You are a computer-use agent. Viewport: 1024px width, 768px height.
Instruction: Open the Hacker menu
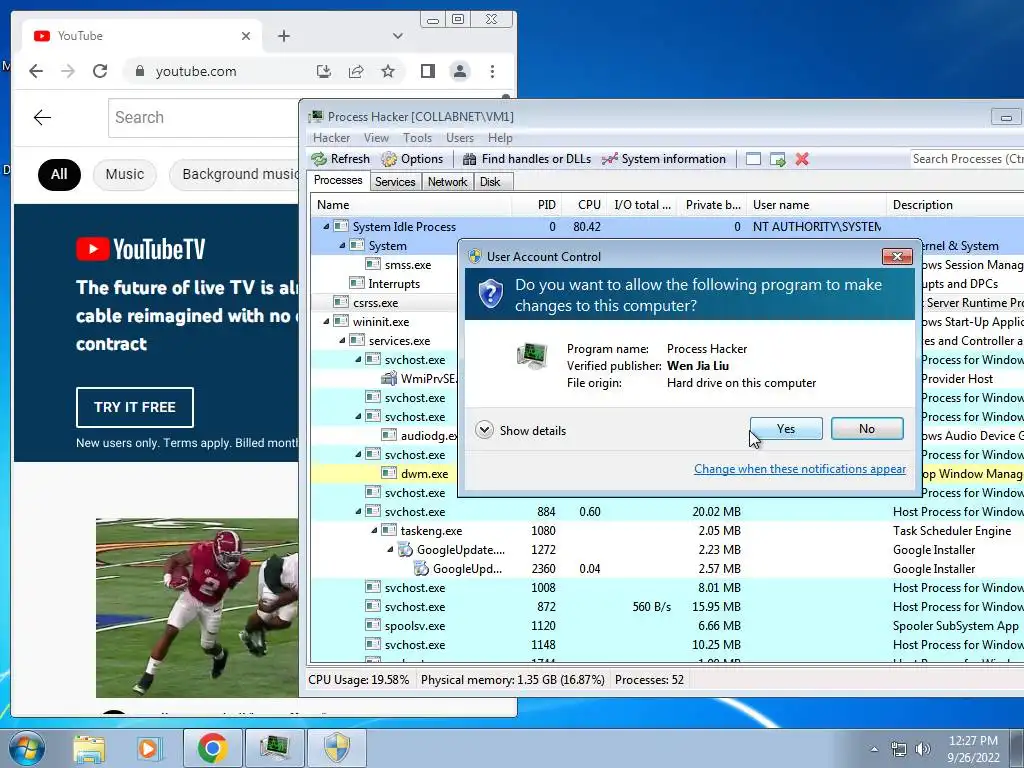click(x=331, y=138)
